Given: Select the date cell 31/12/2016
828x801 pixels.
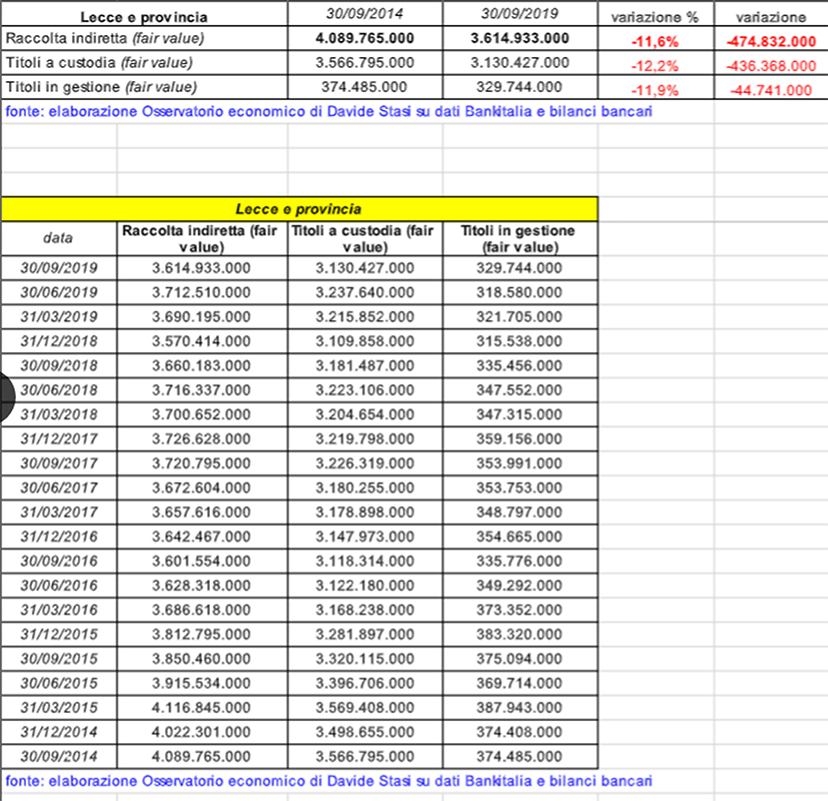Looking at the screenshot, I should 59,536.
